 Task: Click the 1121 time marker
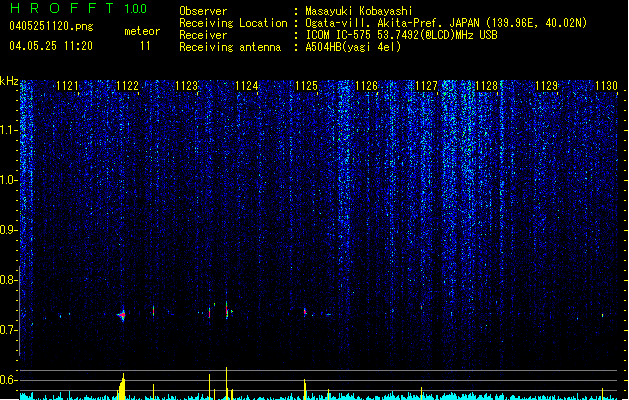coord(67,86)
